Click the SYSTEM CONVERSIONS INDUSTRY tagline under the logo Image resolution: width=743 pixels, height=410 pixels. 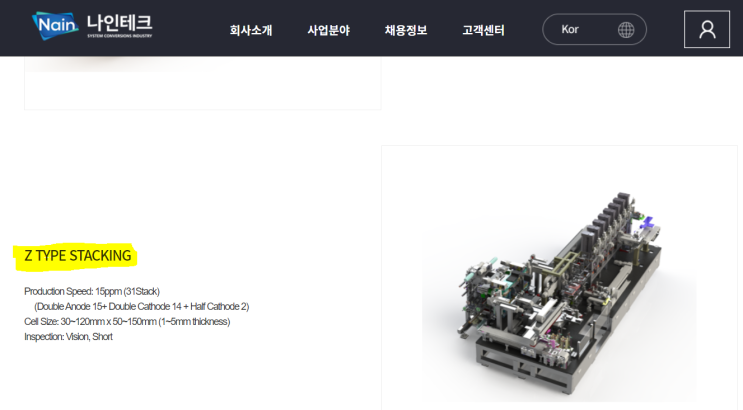click(x=119, y=36)
